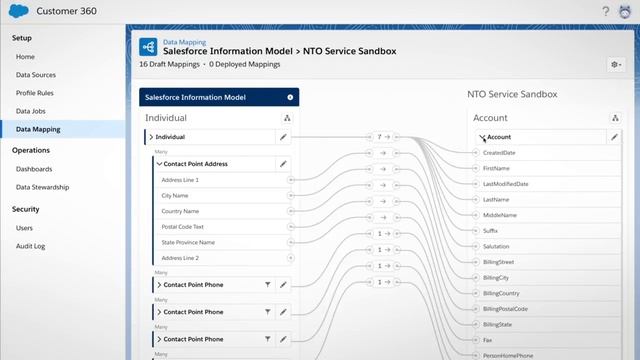Open Users under Security
Screen dimensions: 640x360
(x=24, y=228)
